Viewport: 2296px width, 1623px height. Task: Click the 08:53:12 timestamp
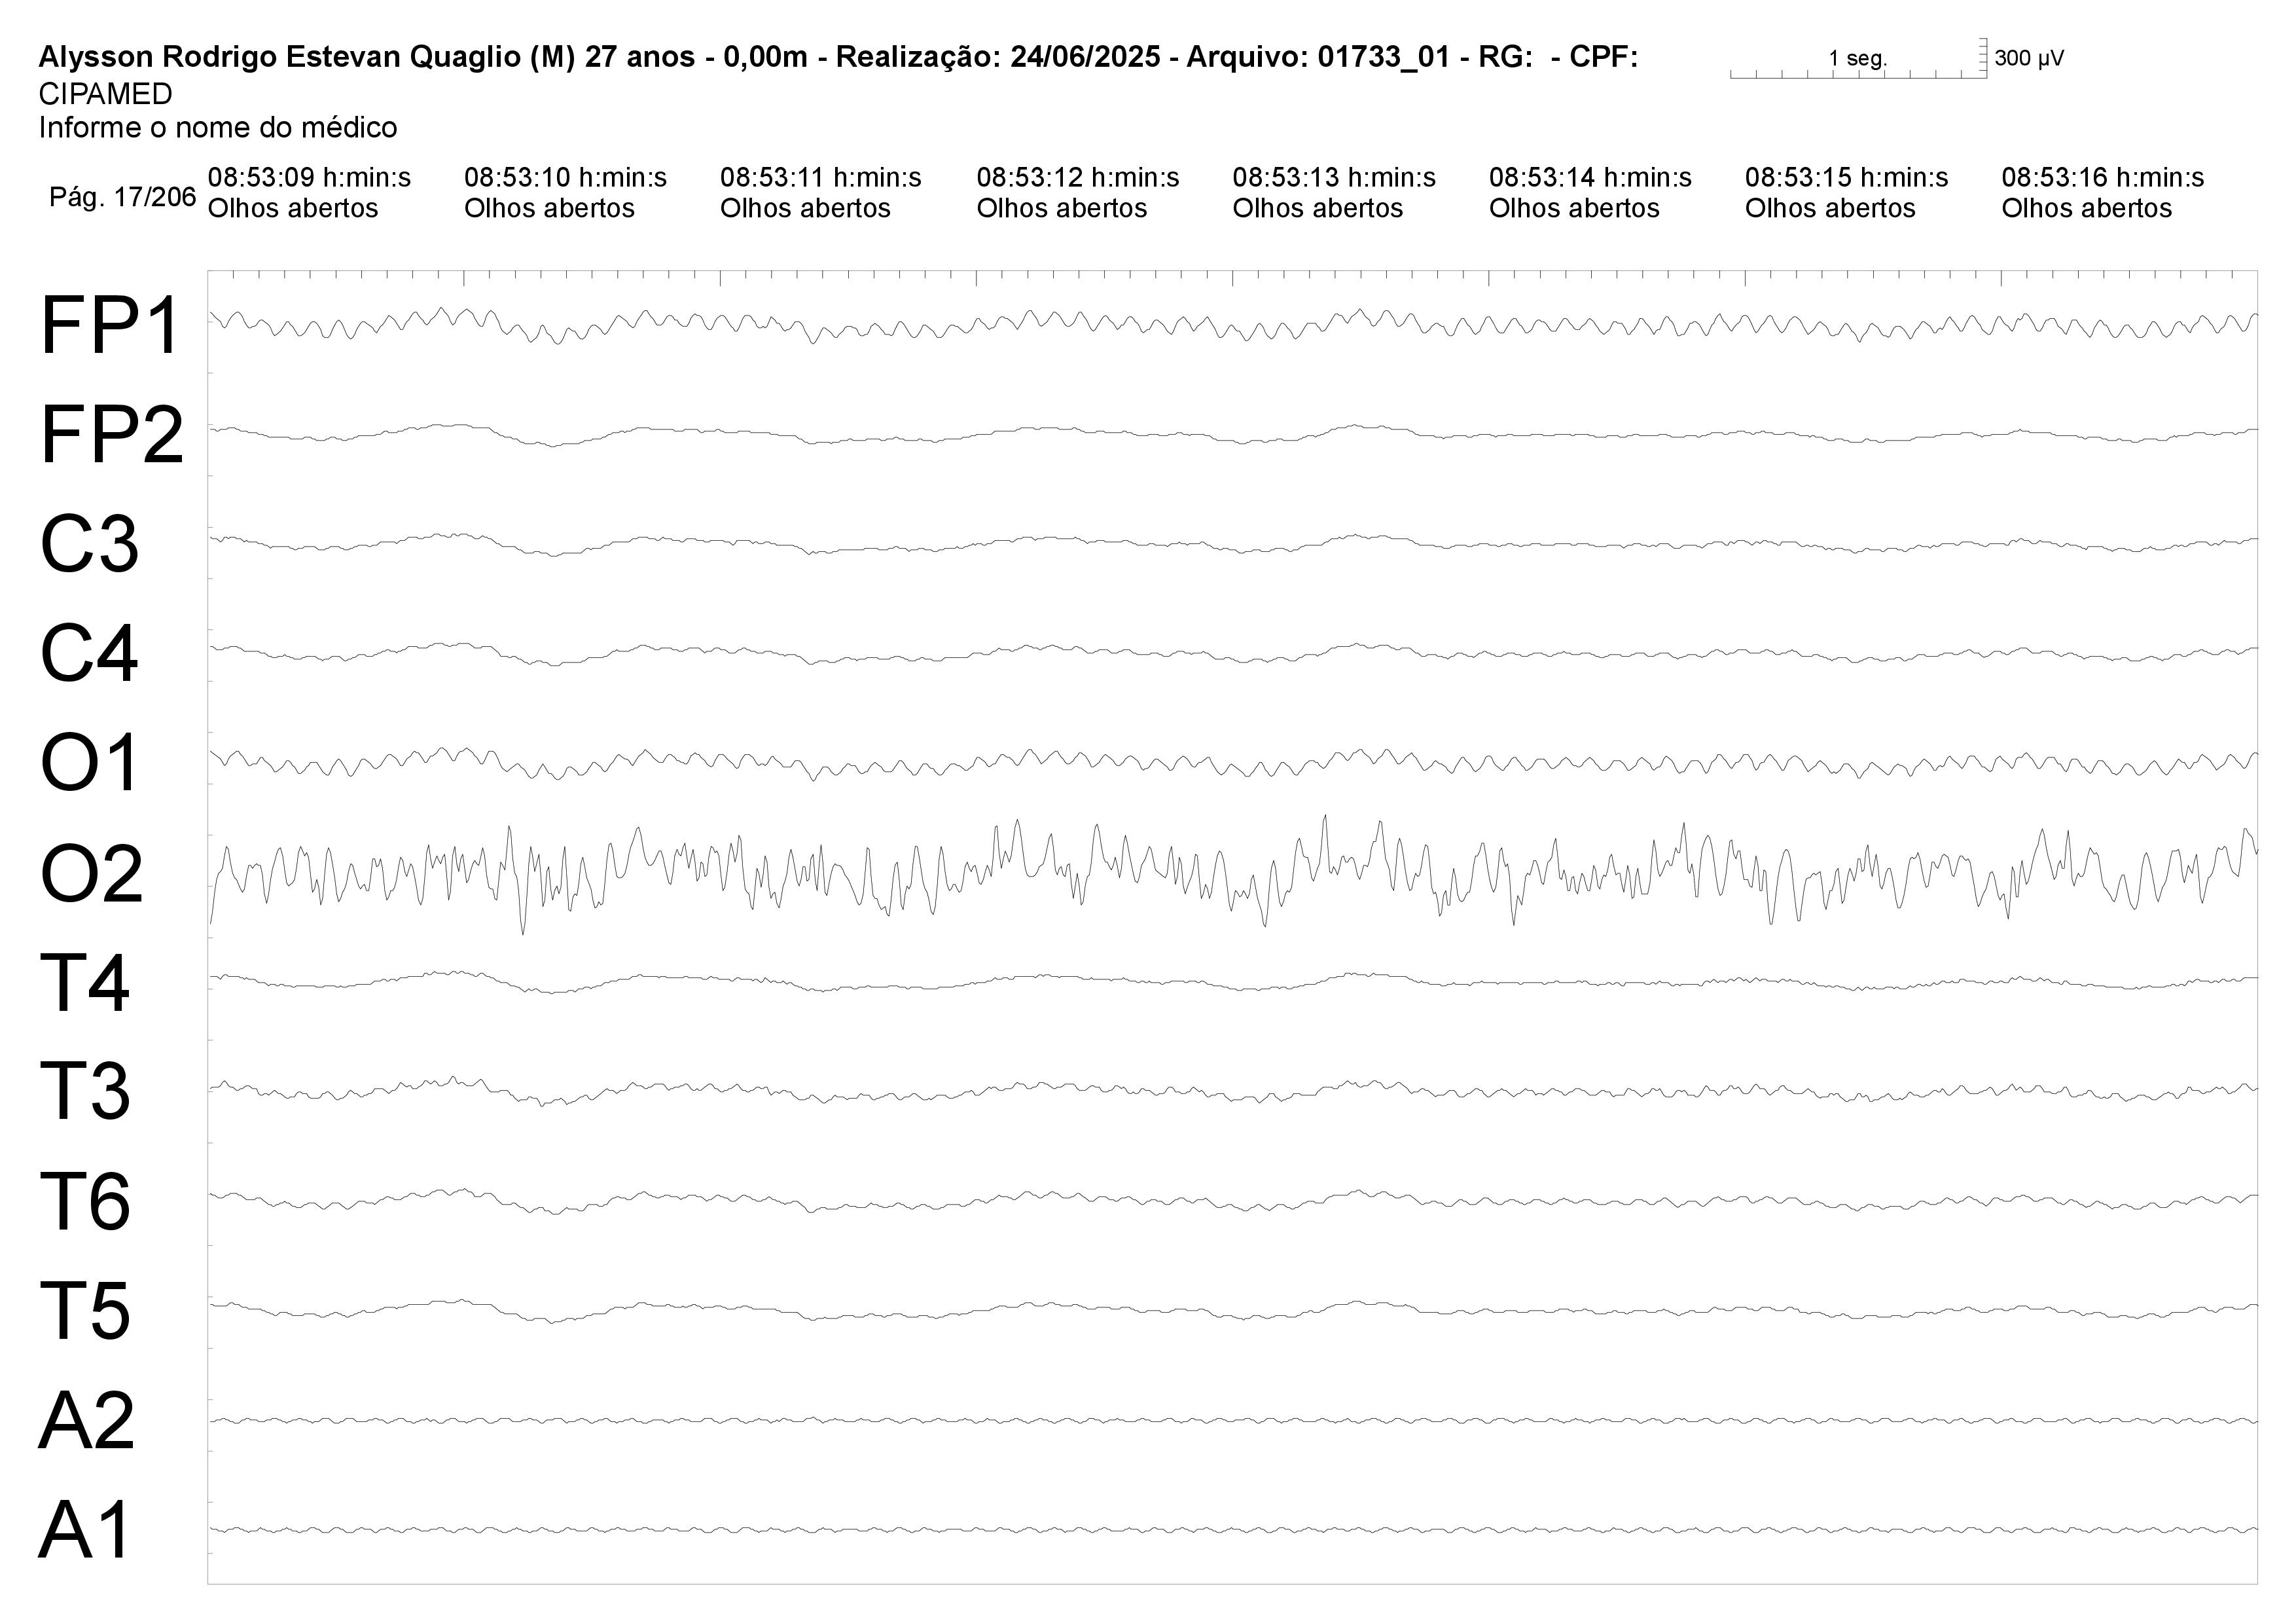coord(1078,178)
